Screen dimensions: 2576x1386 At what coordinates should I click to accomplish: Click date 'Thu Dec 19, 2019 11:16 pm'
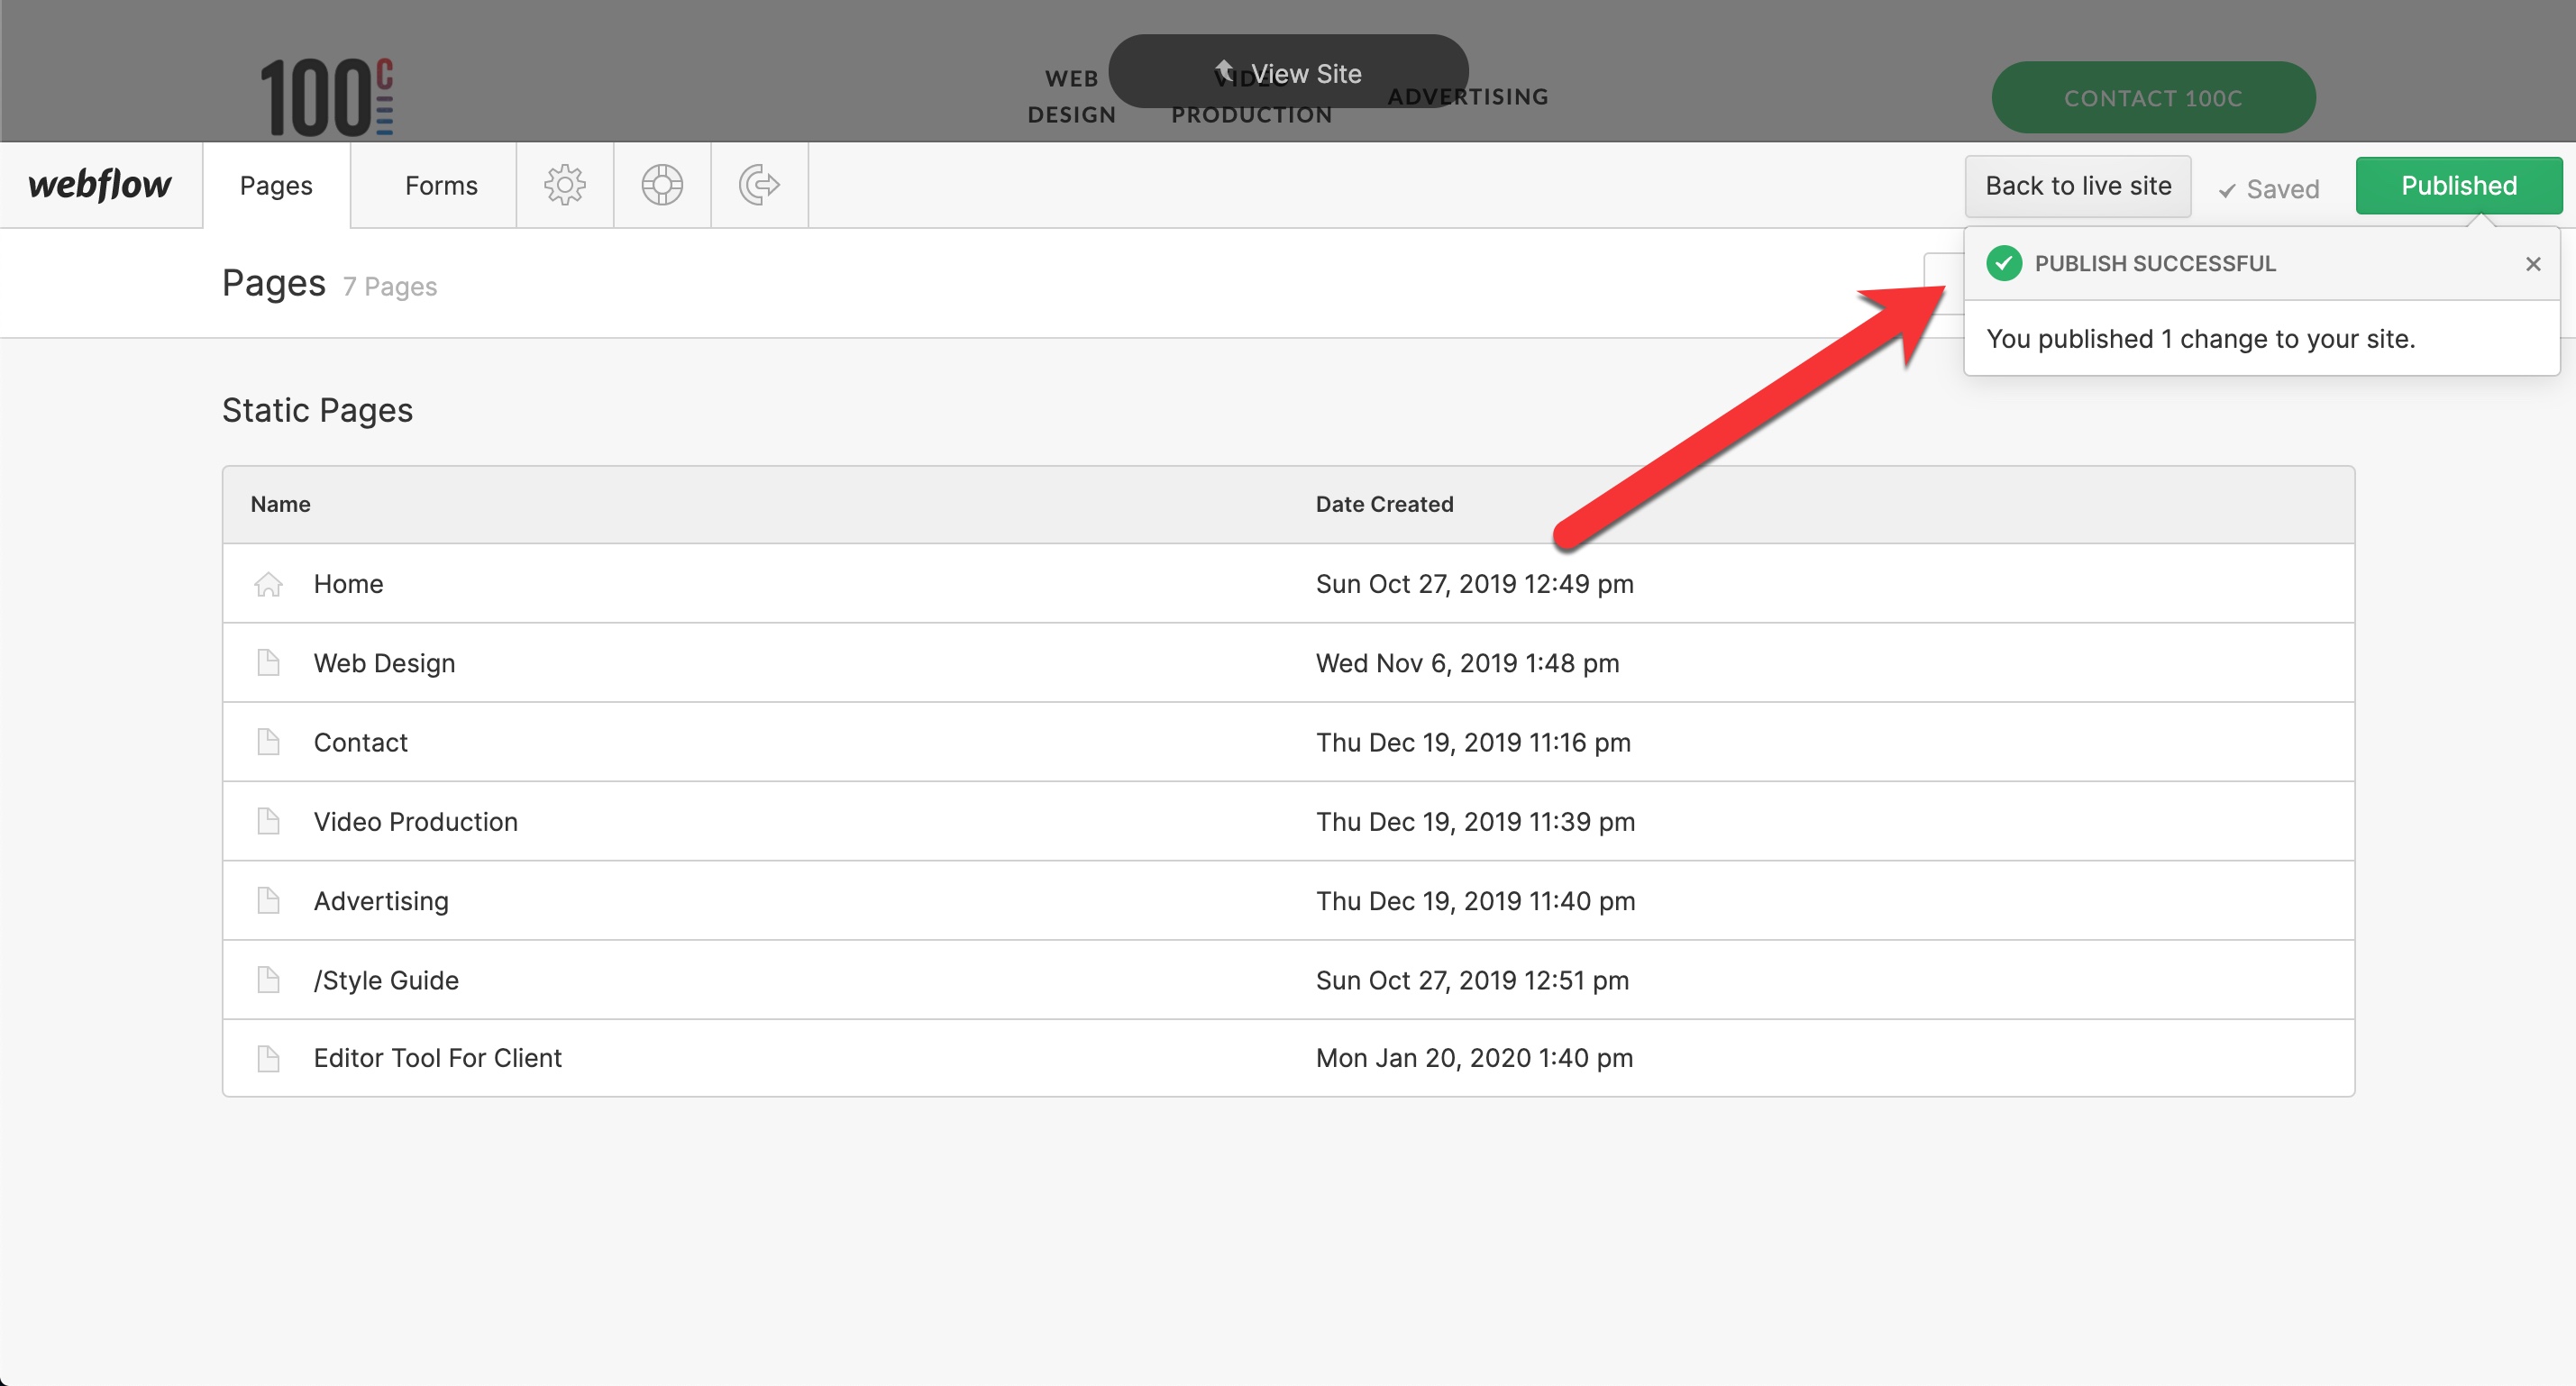coord(1473,742)
